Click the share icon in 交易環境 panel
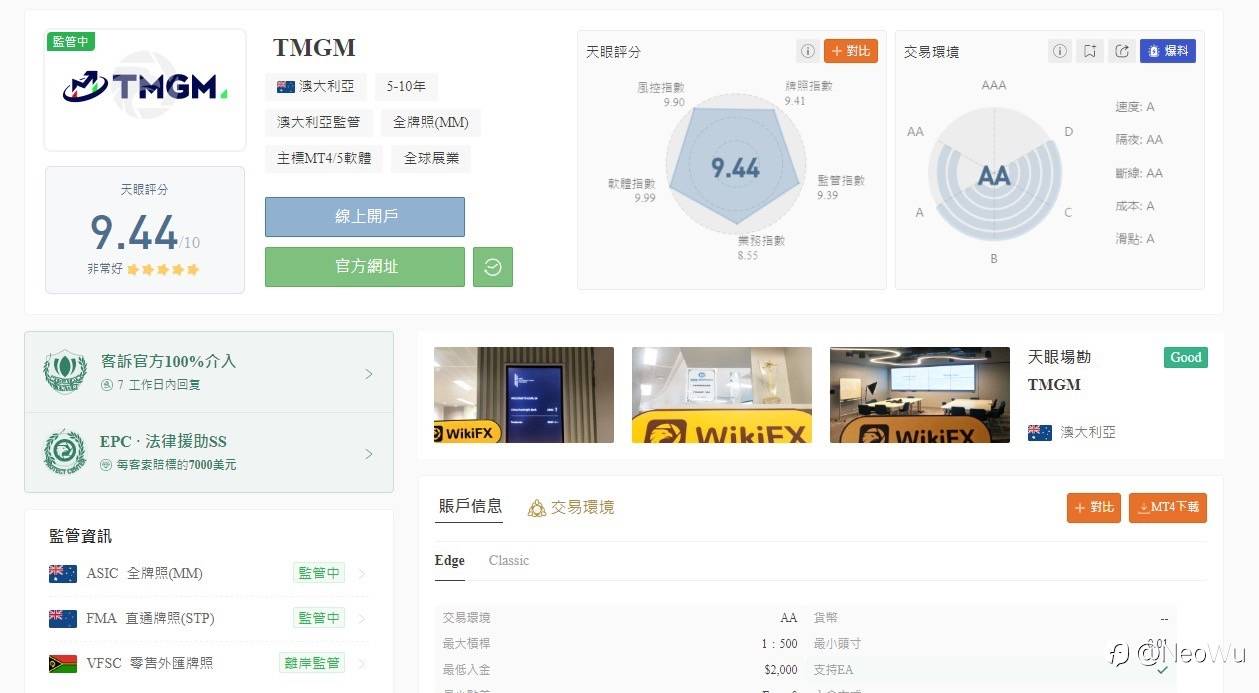This screenshot has width=1259, height=693. pyautogui.click(x=1121, y=51)
